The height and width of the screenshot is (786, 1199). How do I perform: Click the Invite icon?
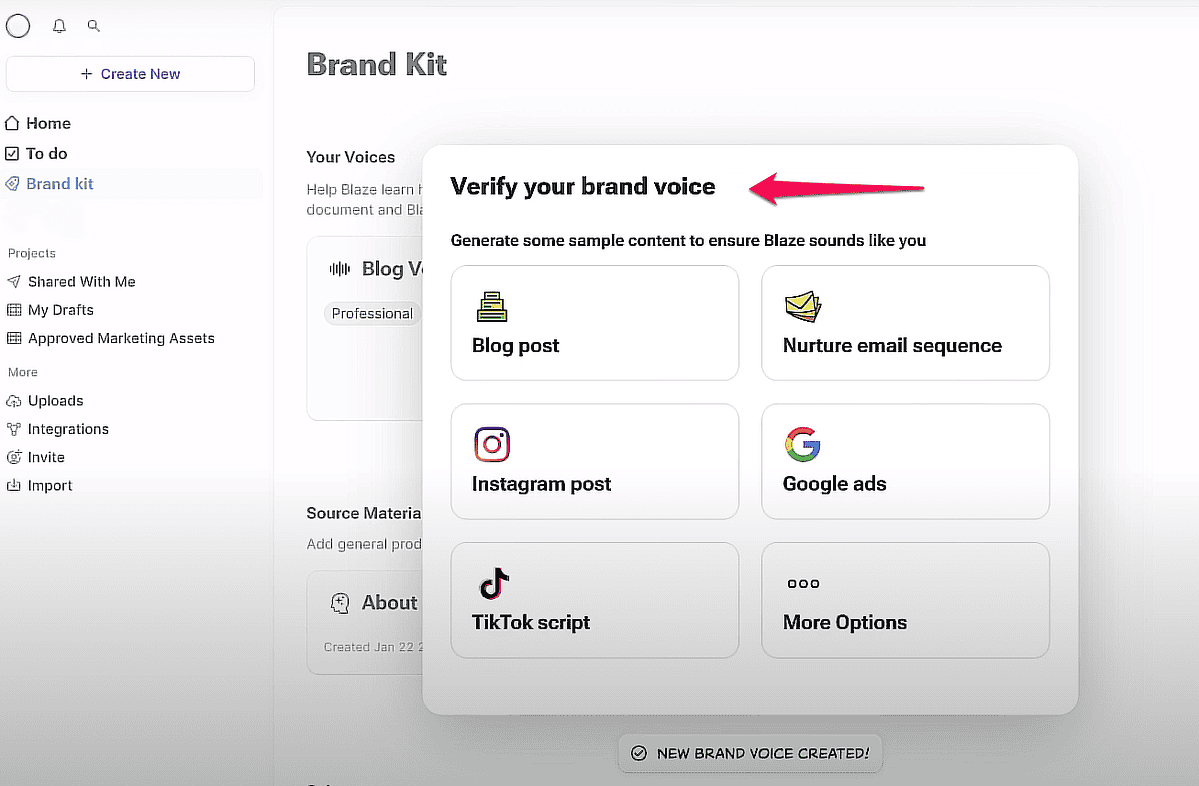[x=13, y=457]
